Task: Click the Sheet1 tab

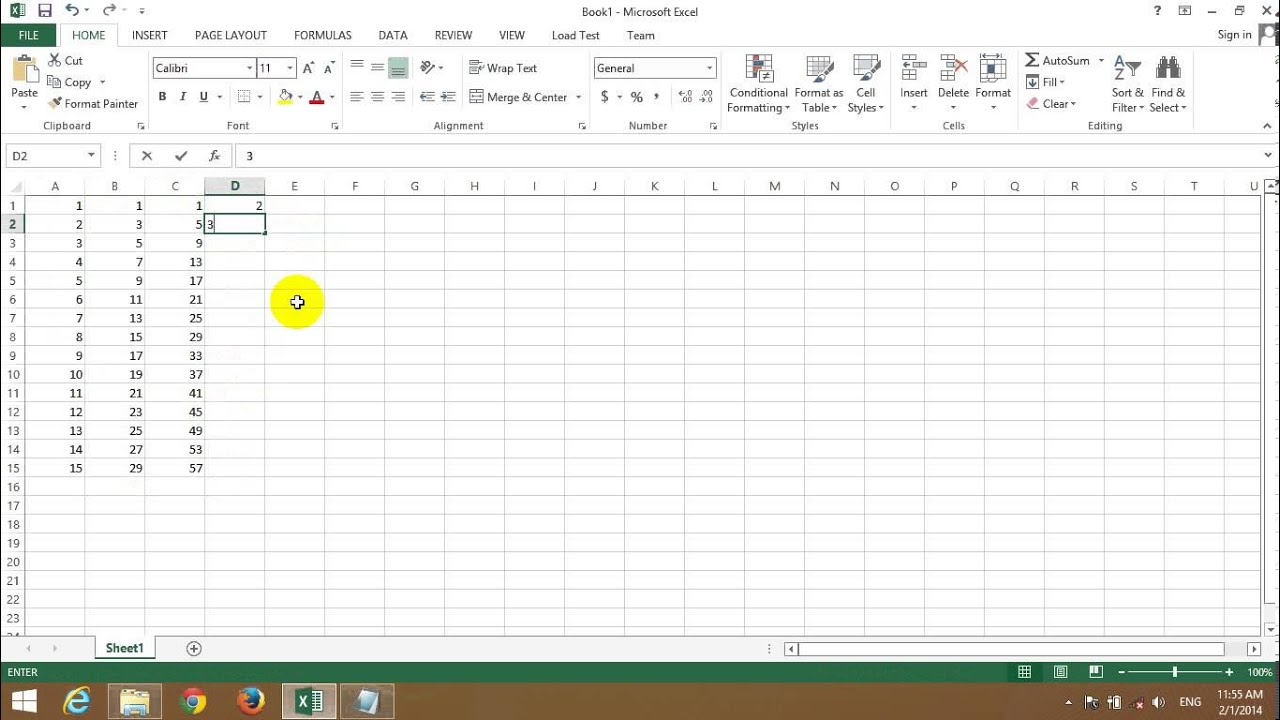Action: (124, 648)
